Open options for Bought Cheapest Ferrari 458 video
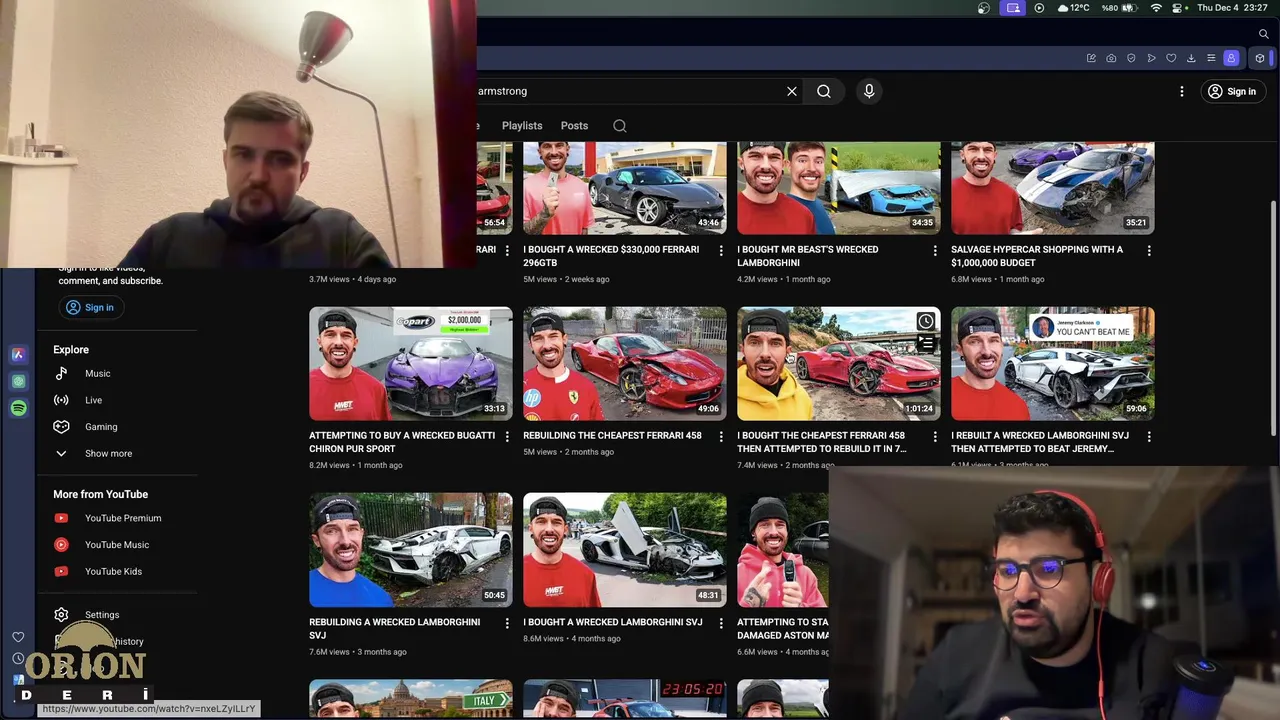Viewport: 1280px width, 720px height. coord(935,437)
